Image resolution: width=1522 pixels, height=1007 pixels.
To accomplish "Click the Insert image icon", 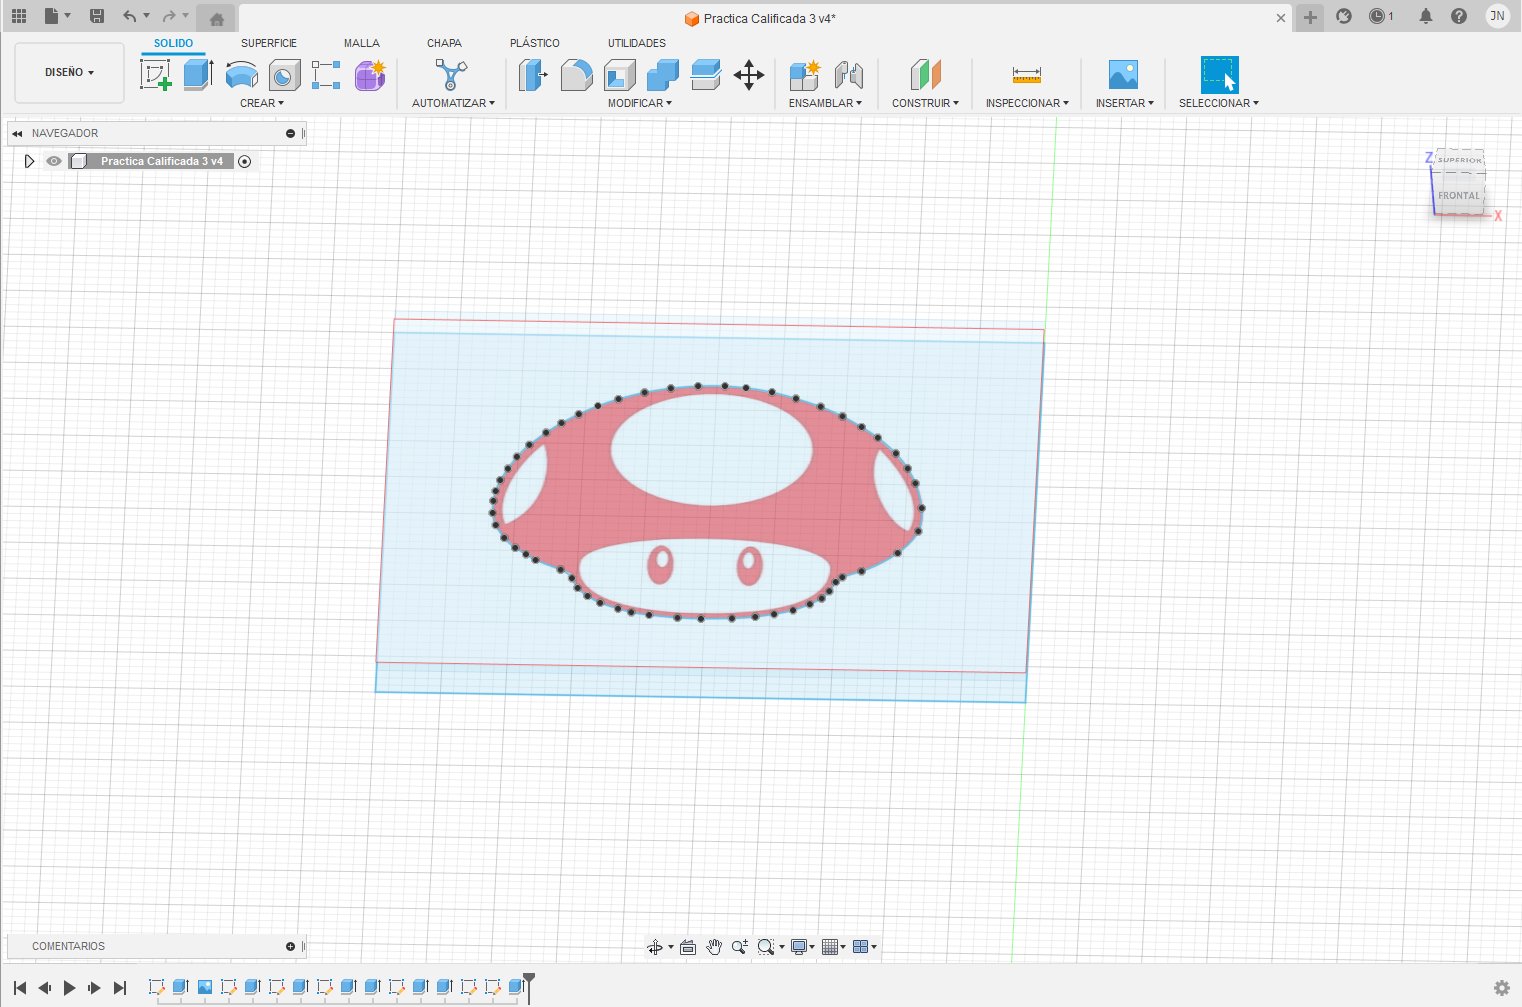I will (x=1123, y=75).
